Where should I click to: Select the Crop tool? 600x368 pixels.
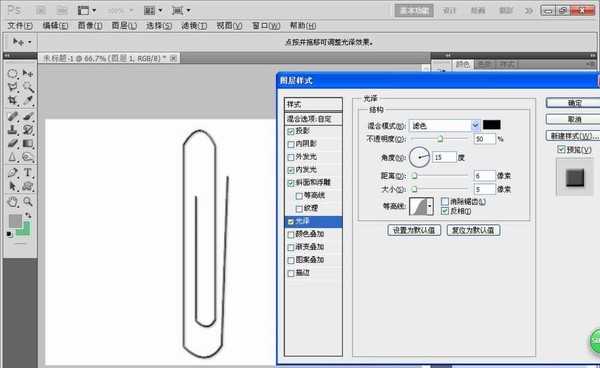tap(13, 101)
